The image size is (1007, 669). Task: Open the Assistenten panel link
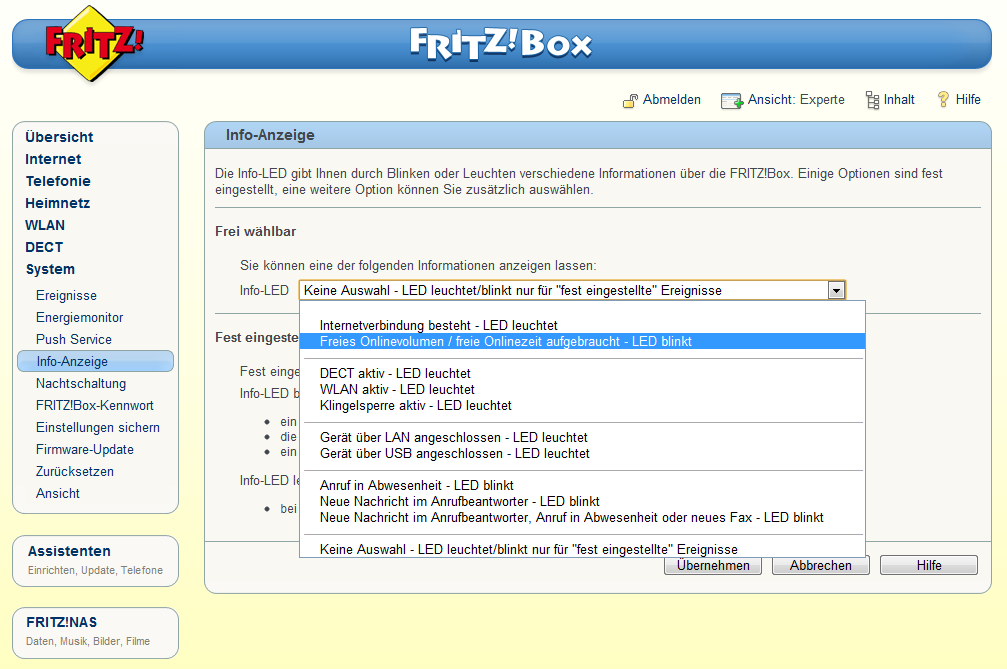click(69, 551)
